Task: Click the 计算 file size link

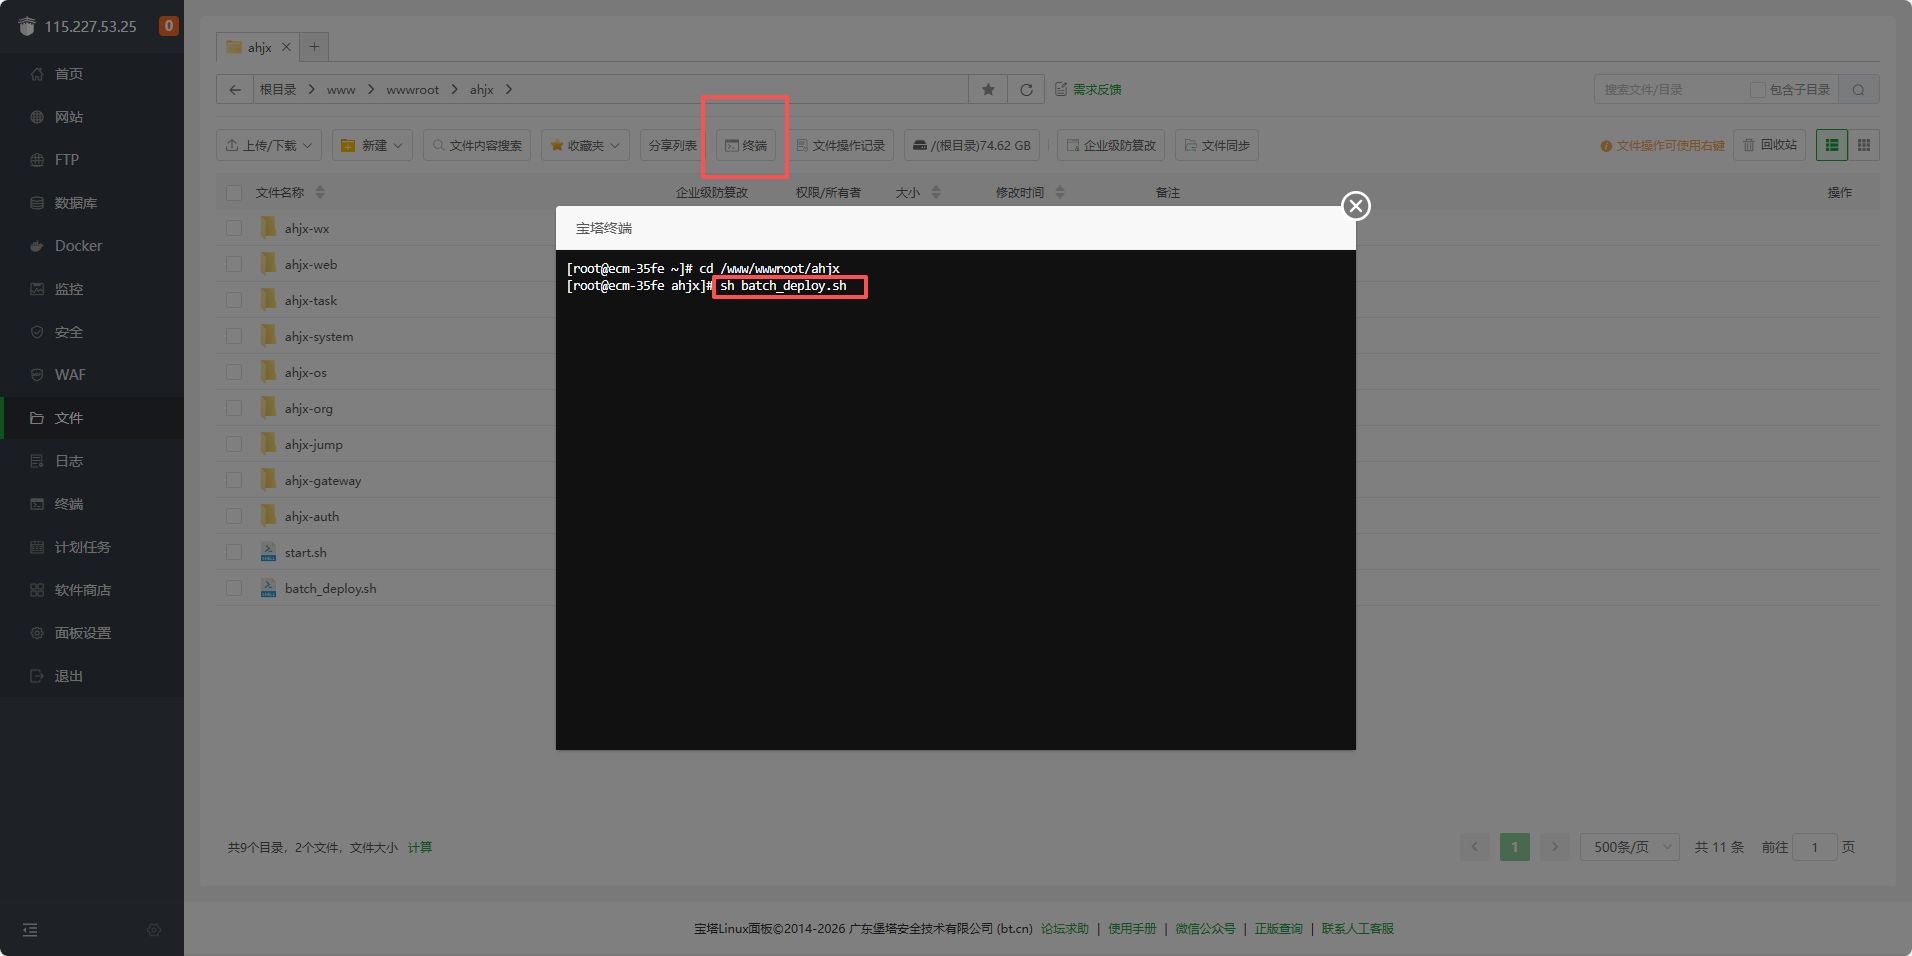Action: pos(420,847)
